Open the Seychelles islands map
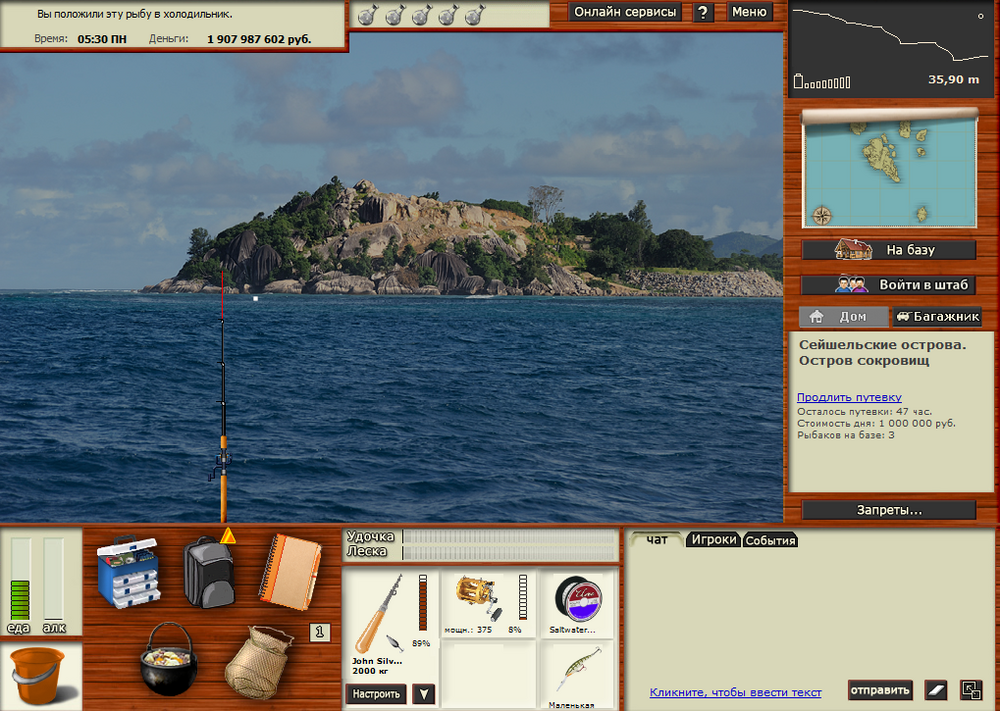This screenshot has width=1000, height=711. click(889, 169)
